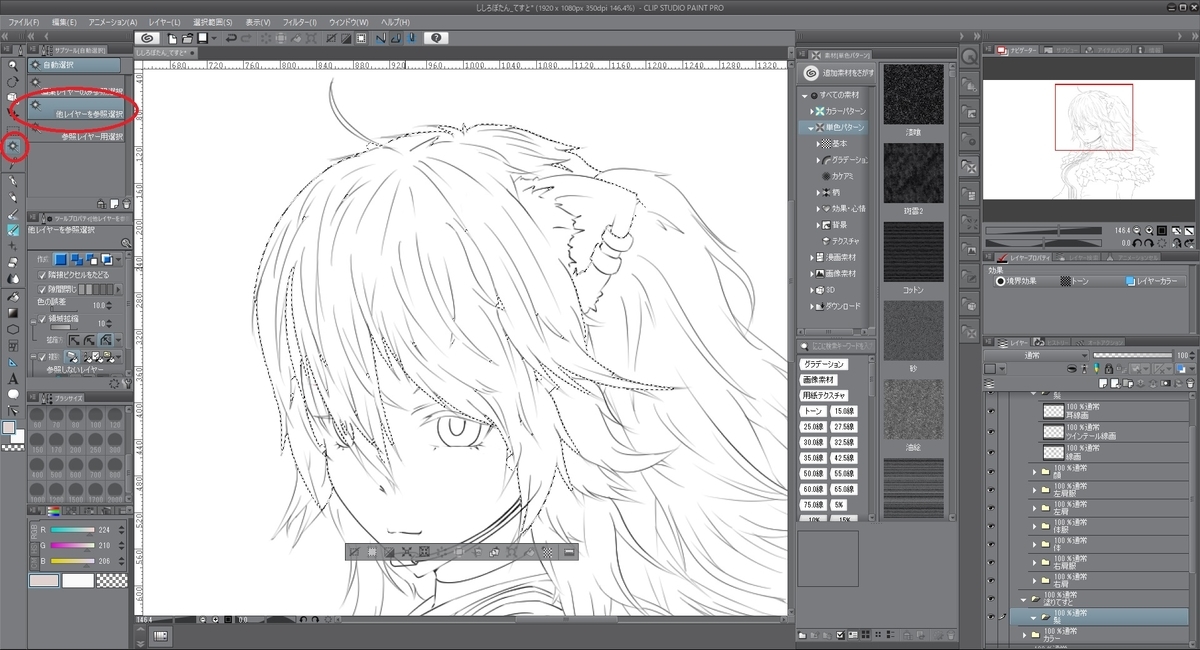Toggle '隣接ピクセルをたどる' checkbox
The image size is (1200, 650).
(x=42, y=274)
